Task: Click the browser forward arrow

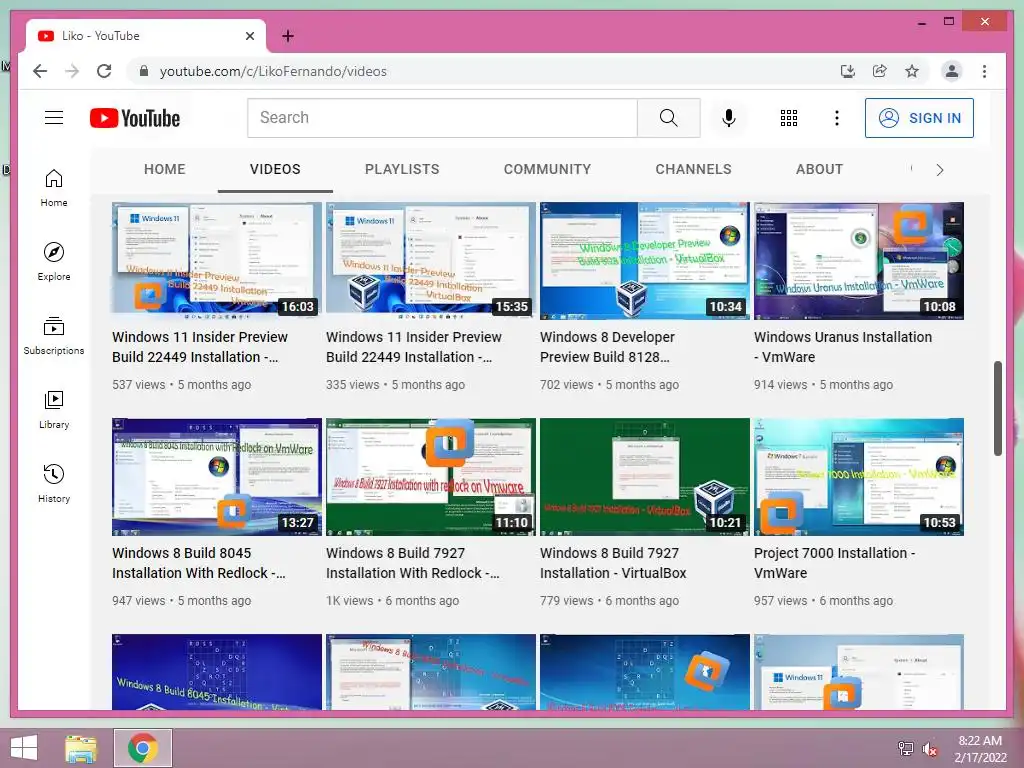Action: (x=72, y=71)
